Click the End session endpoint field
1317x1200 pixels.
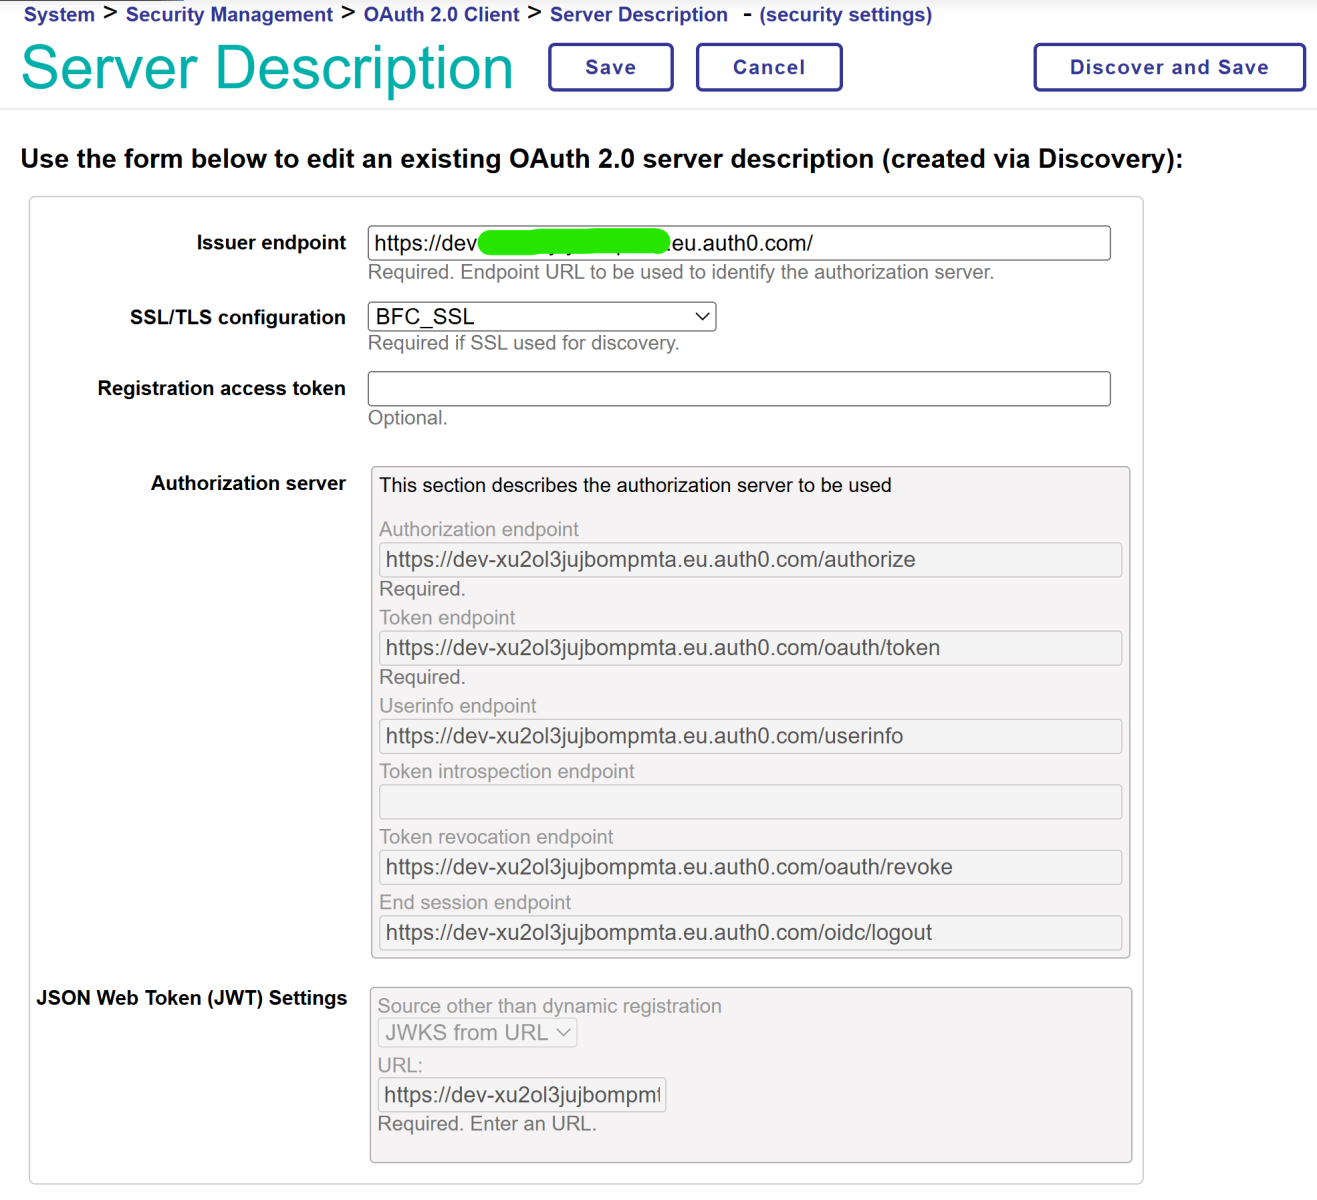click(x=749, y=933)
